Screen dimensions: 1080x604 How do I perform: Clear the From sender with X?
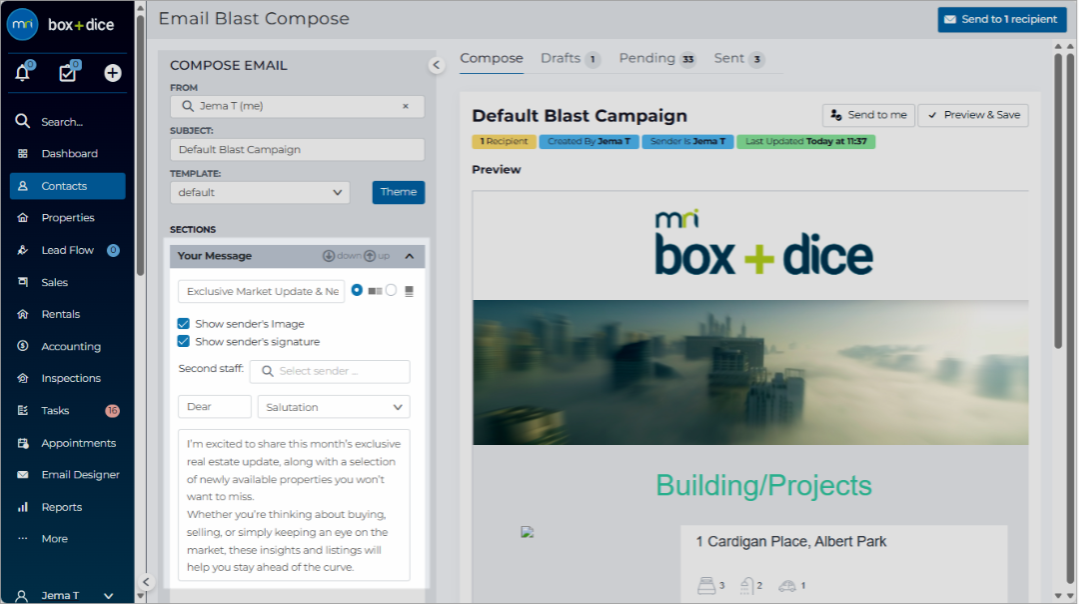click(406, 106)
